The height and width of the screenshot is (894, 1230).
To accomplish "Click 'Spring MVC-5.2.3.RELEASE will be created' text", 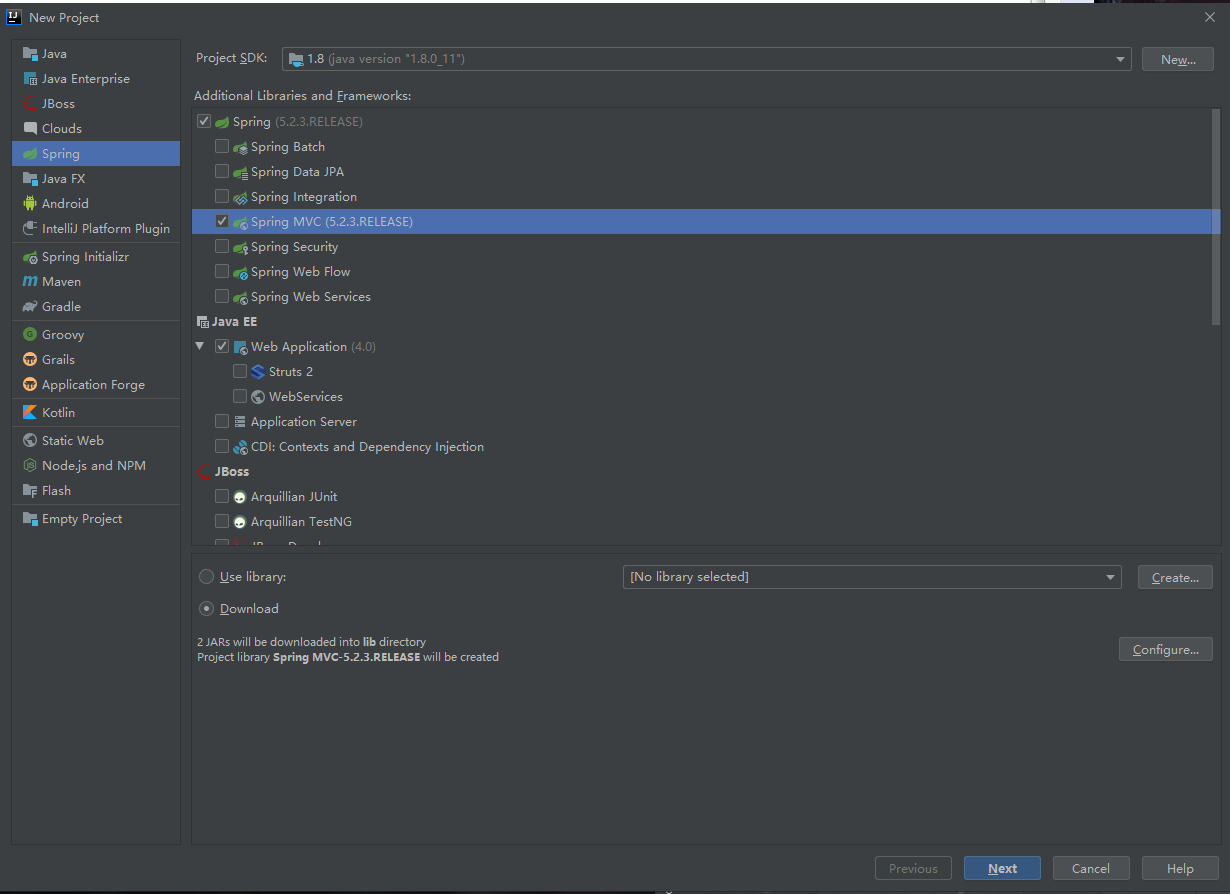I will pyautogui.click(x=386, y=657).
